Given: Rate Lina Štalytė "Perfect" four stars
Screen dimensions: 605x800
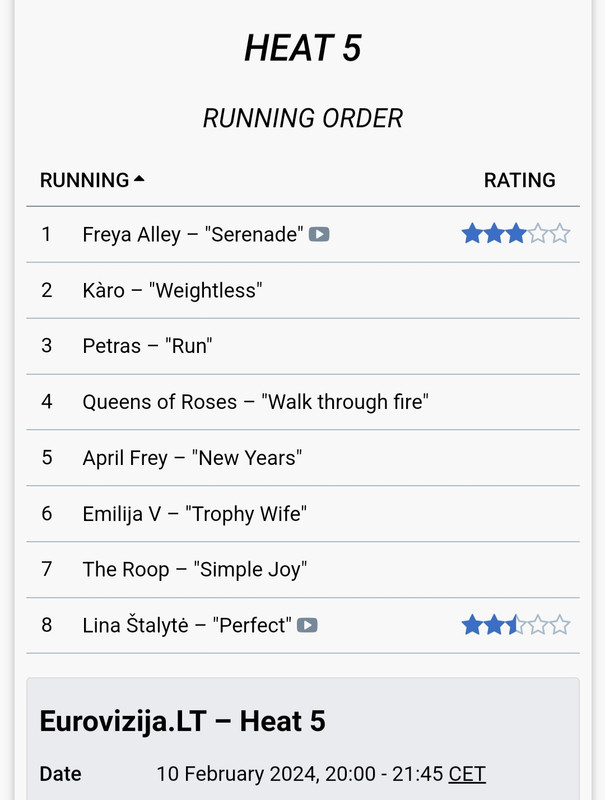Looking at the screenshot, I should click(x=538, y=626).
